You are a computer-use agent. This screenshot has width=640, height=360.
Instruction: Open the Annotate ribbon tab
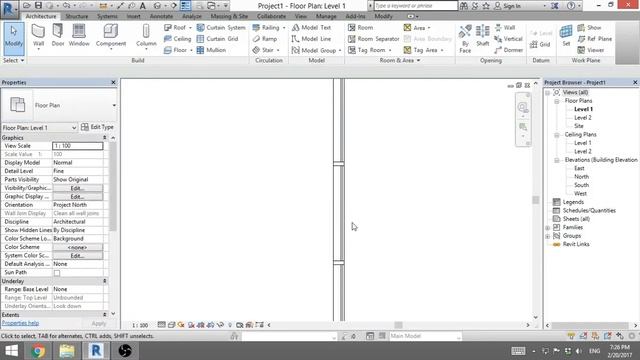pos(161,16)
